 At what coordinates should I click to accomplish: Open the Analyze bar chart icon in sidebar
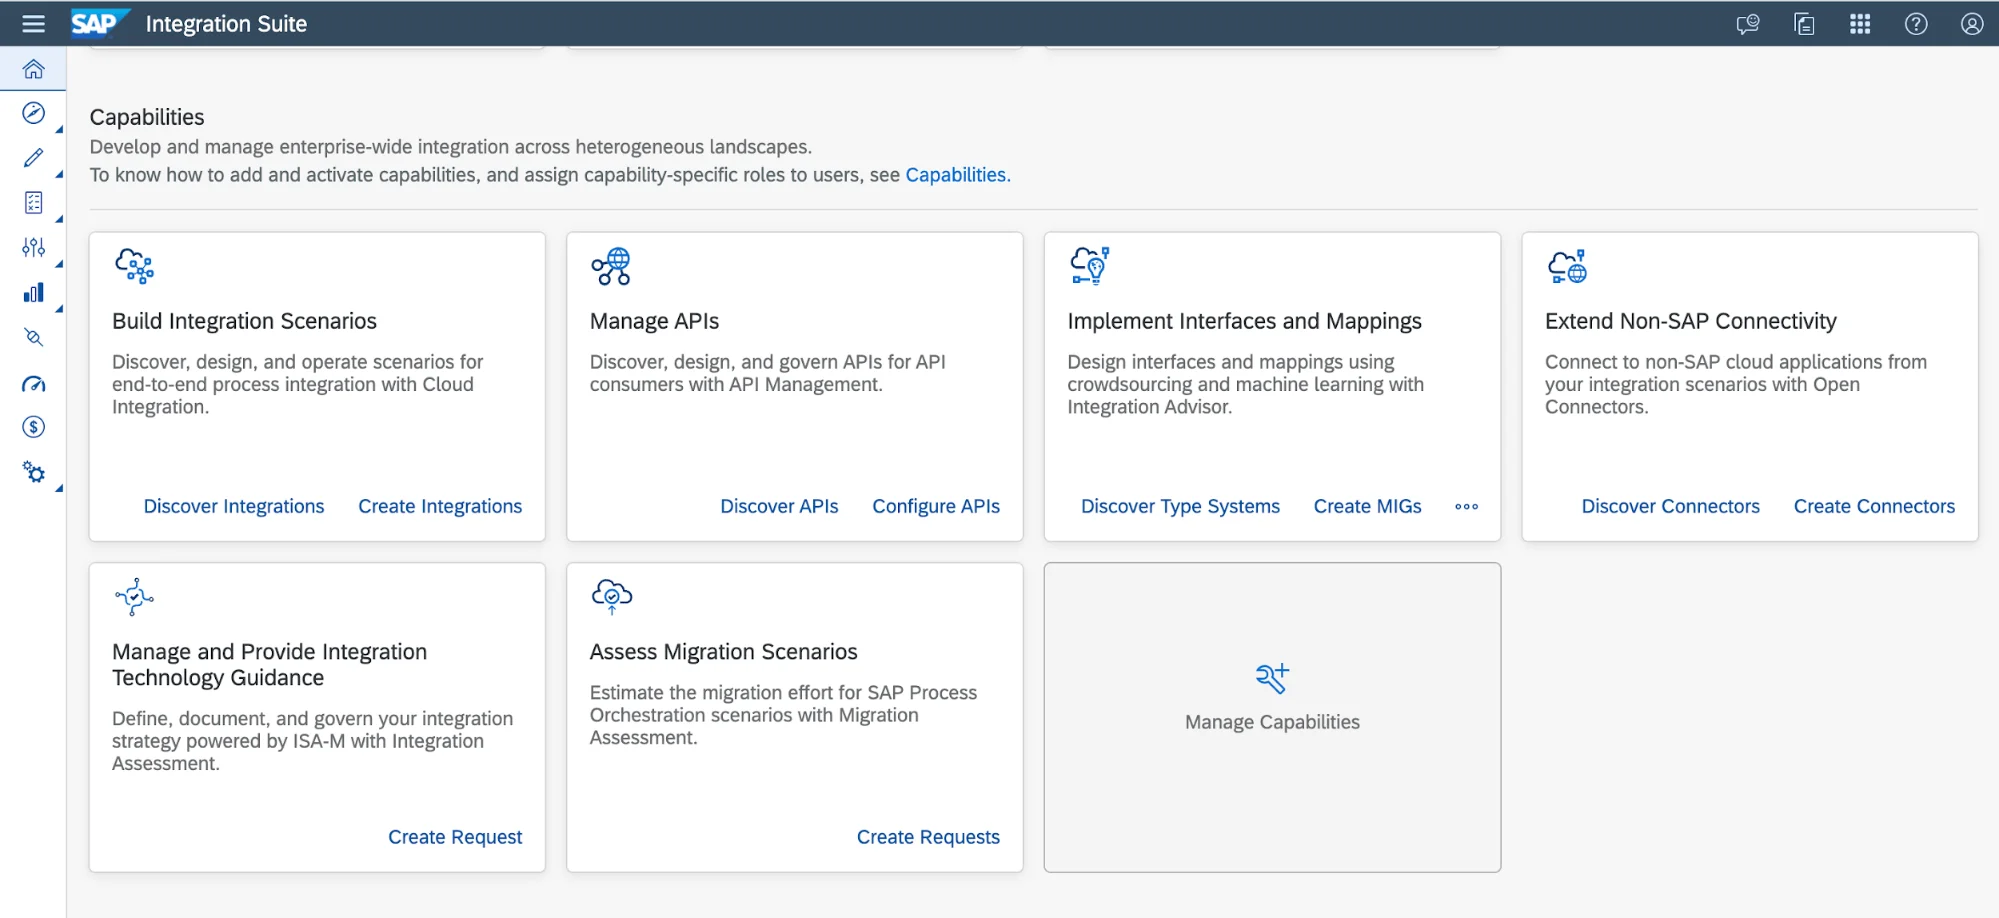pos(33,292)
